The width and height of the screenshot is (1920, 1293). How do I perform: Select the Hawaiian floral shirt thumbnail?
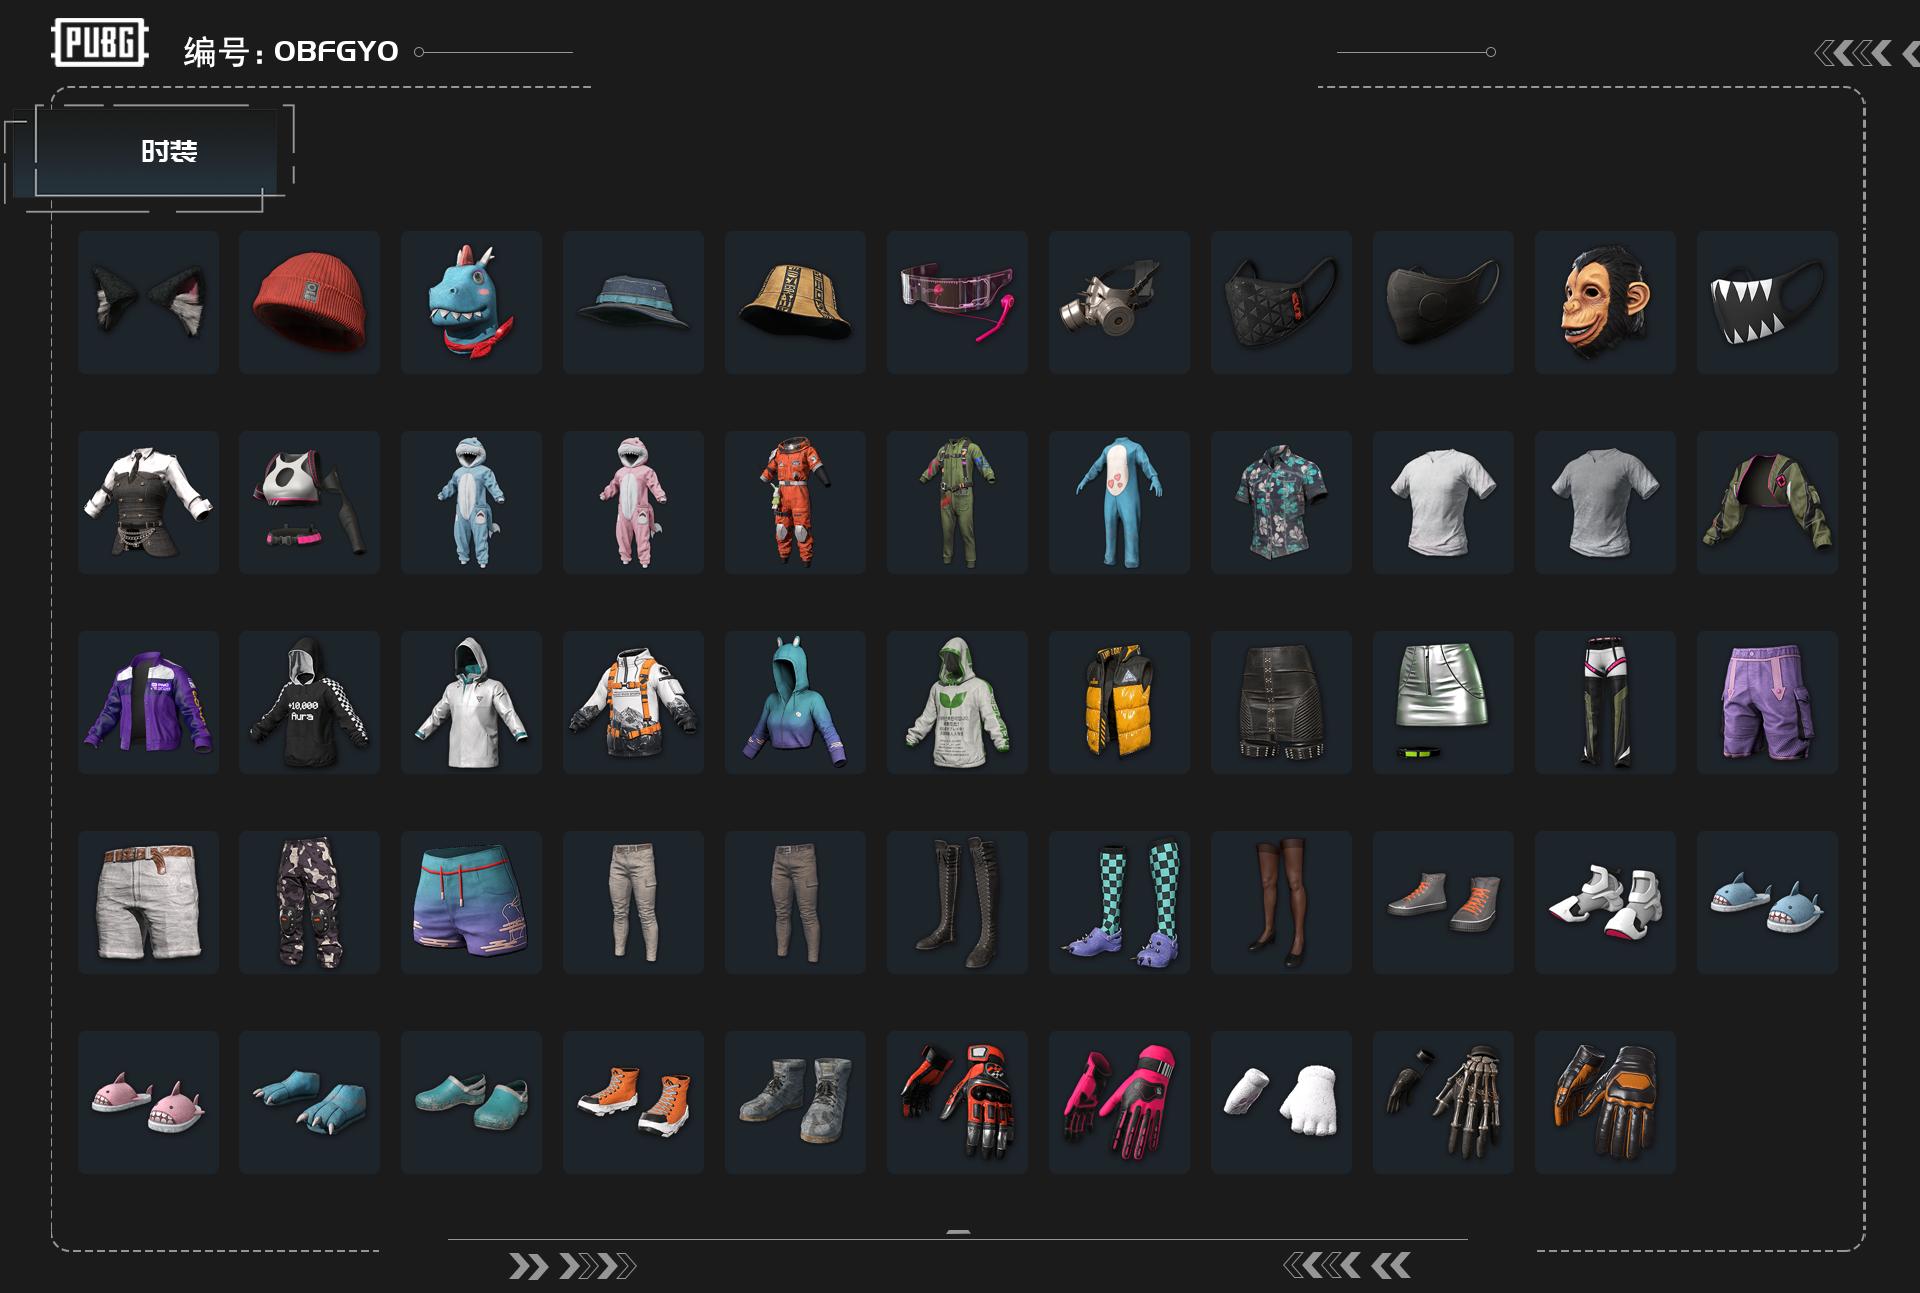coord(1281,502)
